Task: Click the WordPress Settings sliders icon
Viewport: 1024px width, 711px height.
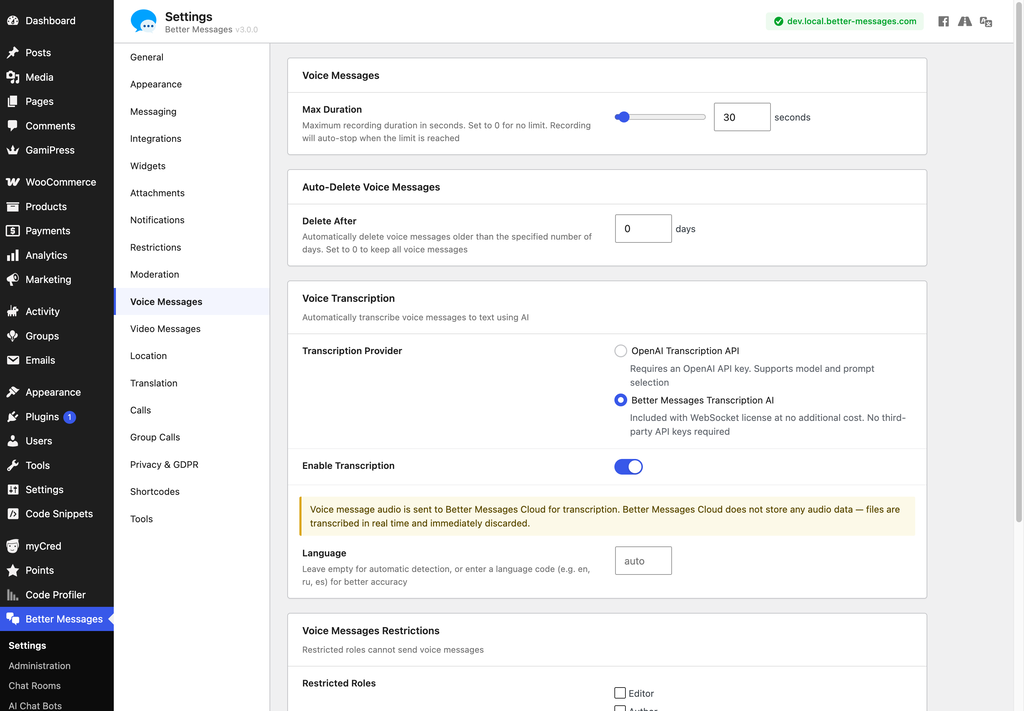Action: [x=12, y=490]
